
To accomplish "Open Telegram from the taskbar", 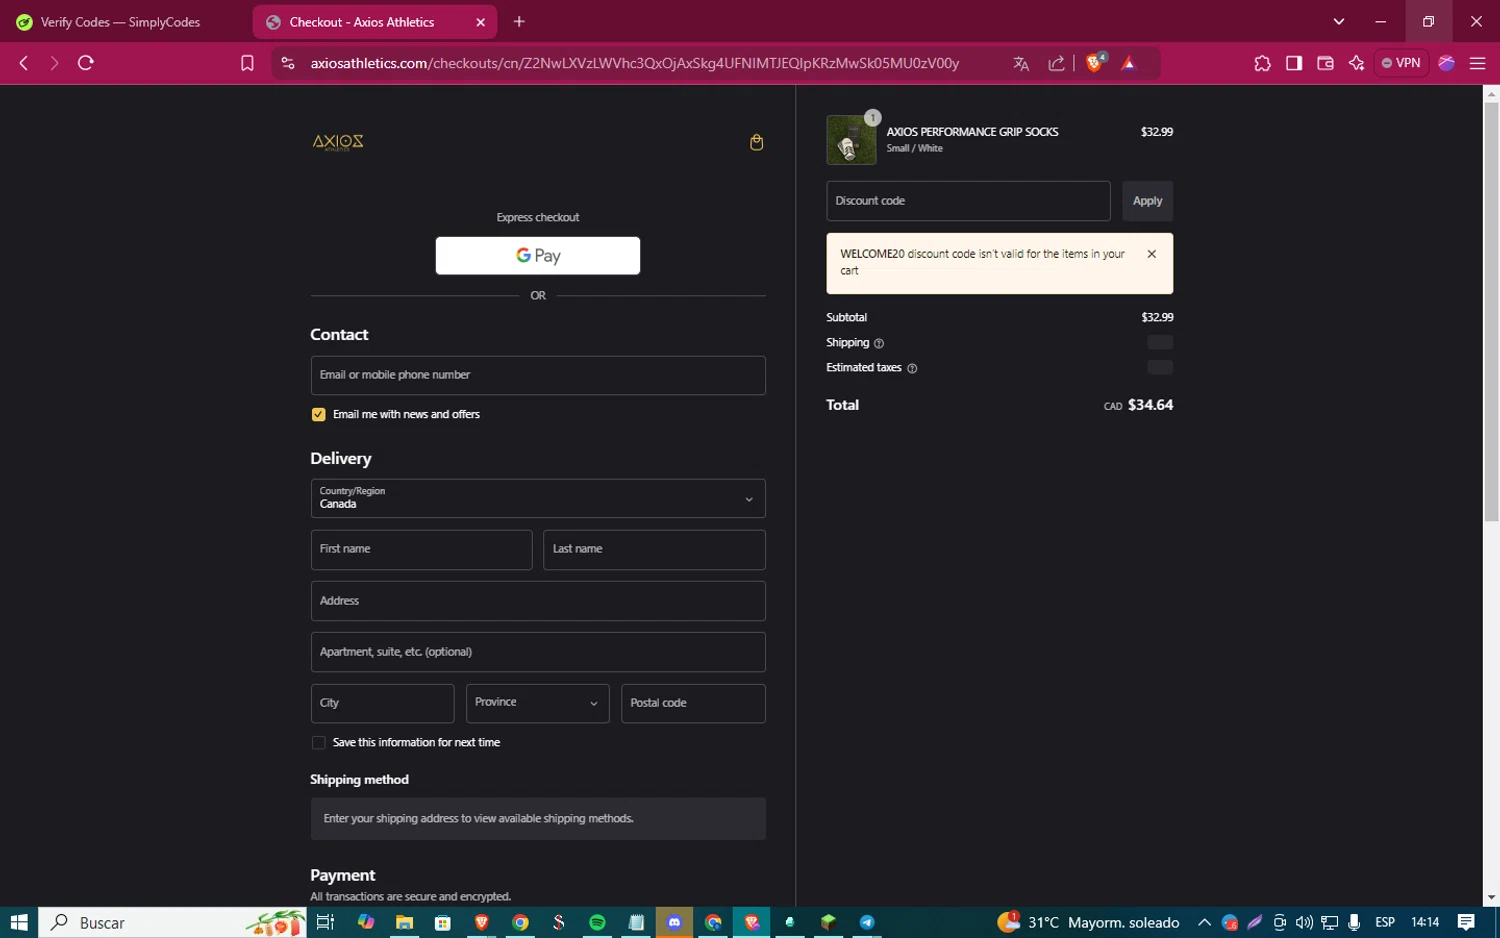I will click(867, 922).
